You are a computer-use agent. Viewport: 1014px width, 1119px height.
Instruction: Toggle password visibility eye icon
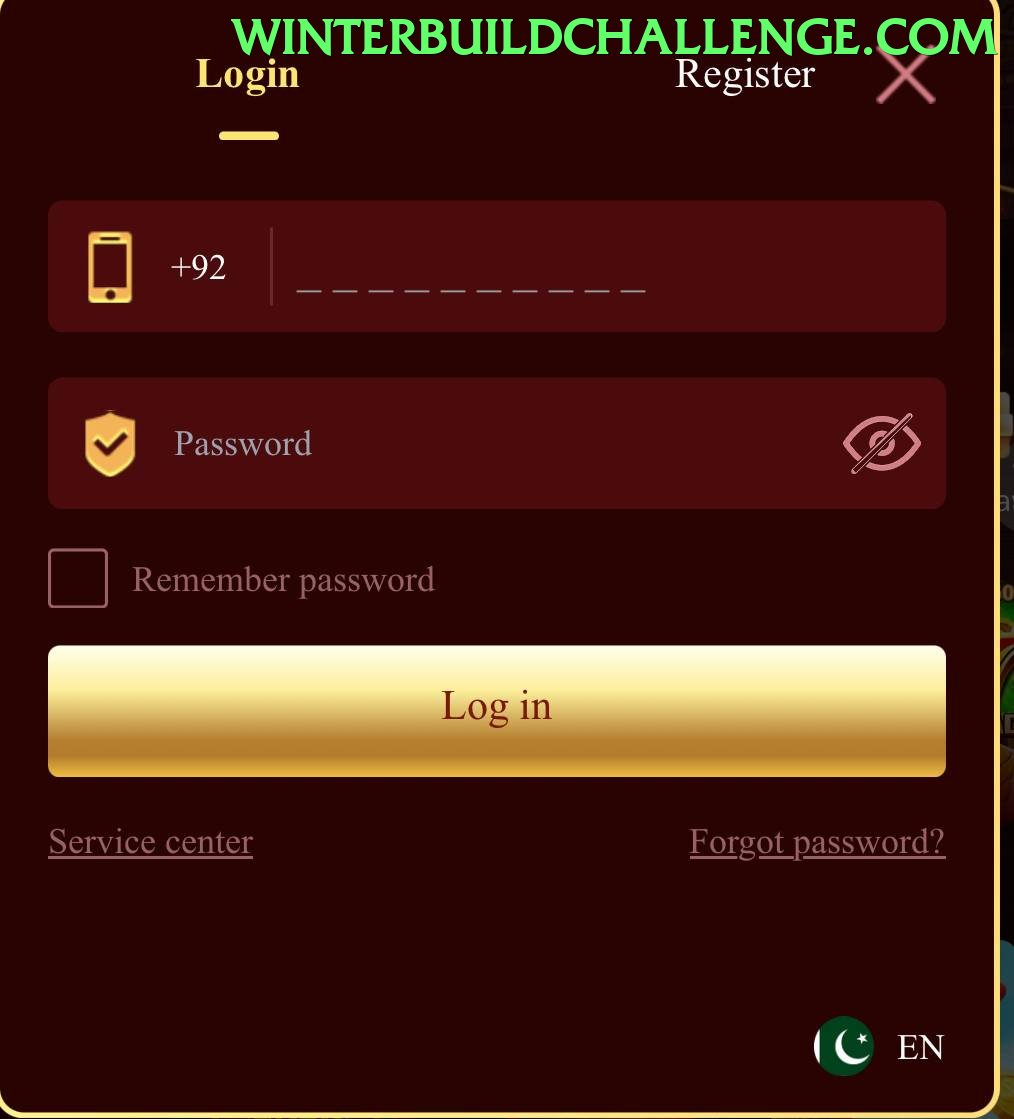point(882,443)
